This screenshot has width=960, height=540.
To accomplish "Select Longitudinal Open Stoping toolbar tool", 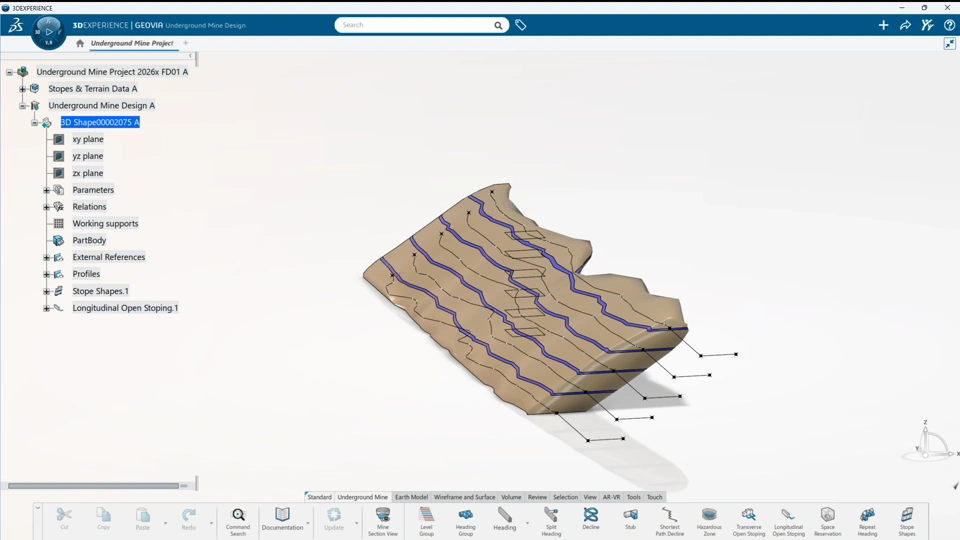I will (x=789, y=522).
